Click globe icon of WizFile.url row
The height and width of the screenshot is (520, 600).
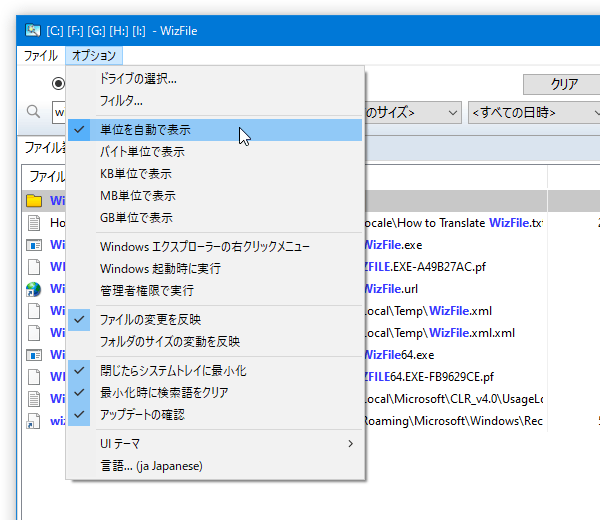(x=34, y=289)
